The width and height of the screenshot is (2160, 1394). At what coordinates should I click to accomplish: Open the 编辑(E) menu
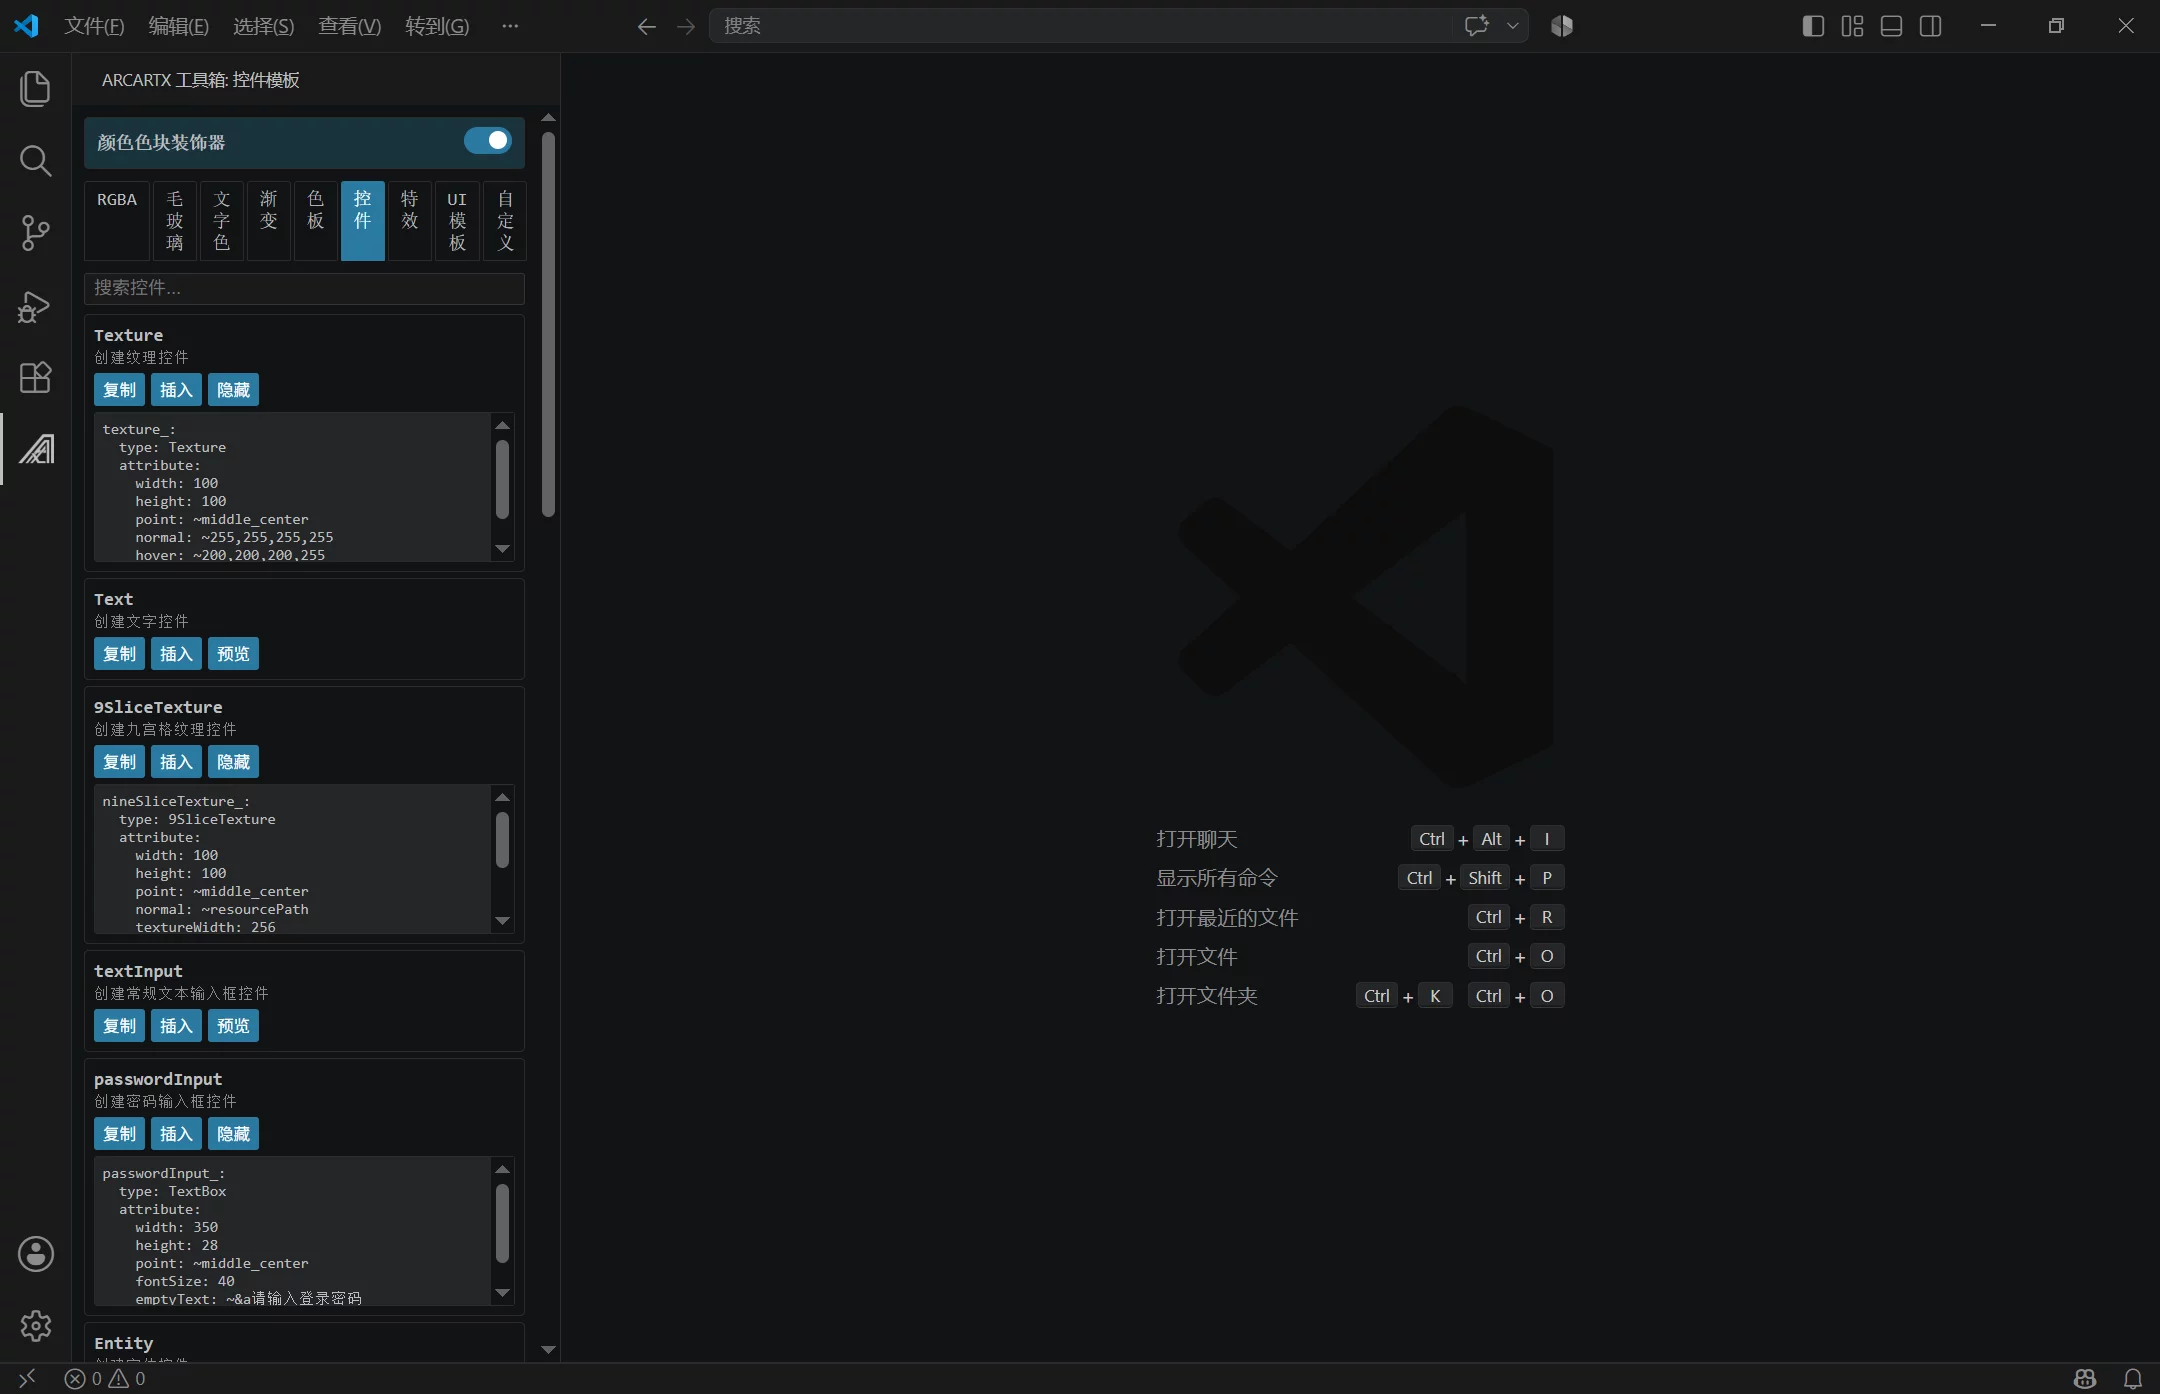(178, 26)
